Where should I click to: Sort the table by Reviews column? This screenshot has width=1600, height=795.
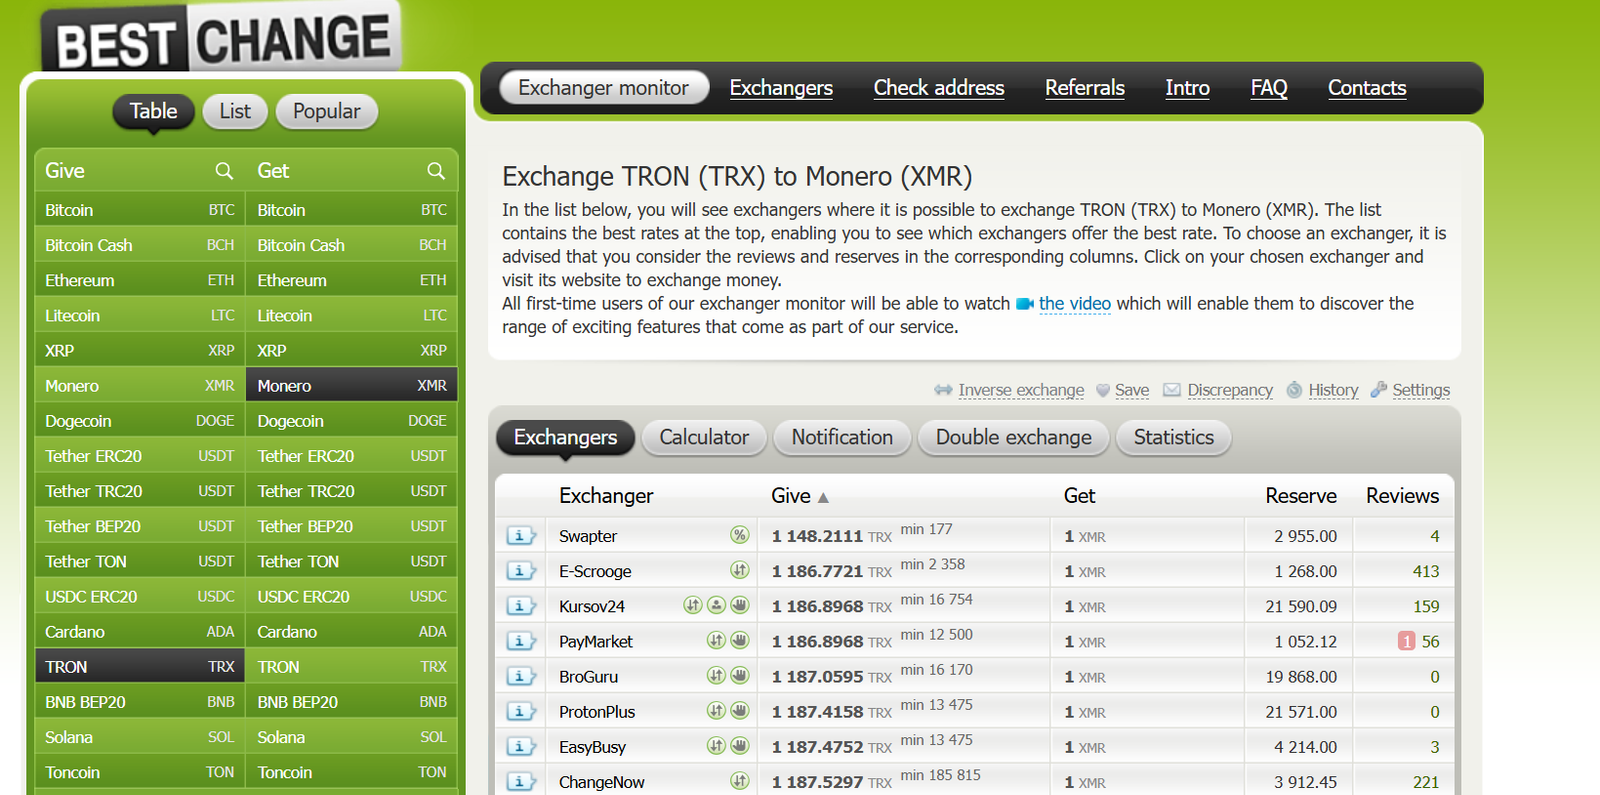point(1402,496)
